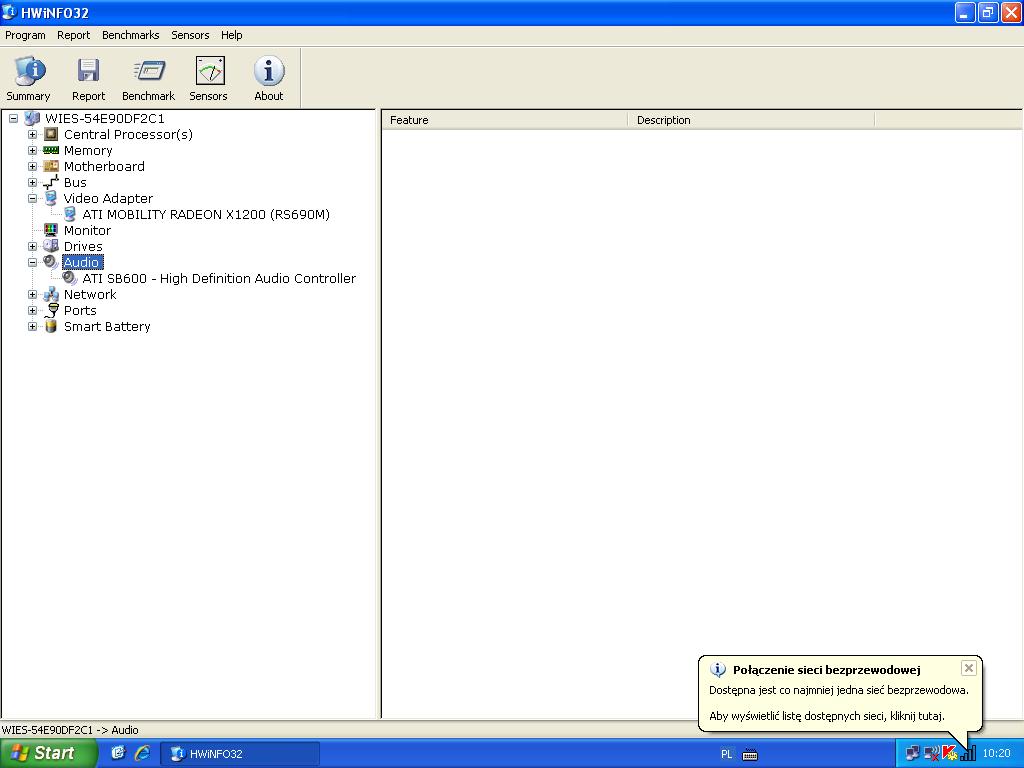The height and width of the screenshot is (768, 1024).
Task: Click the Start button
Action: pyautogui.click(x=47, y=753)
